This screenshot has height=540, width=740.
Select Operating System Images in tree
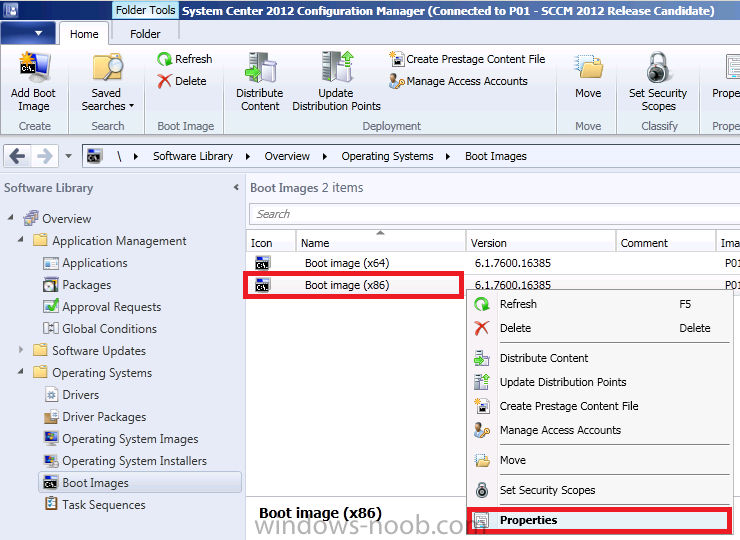click(121, 439)
